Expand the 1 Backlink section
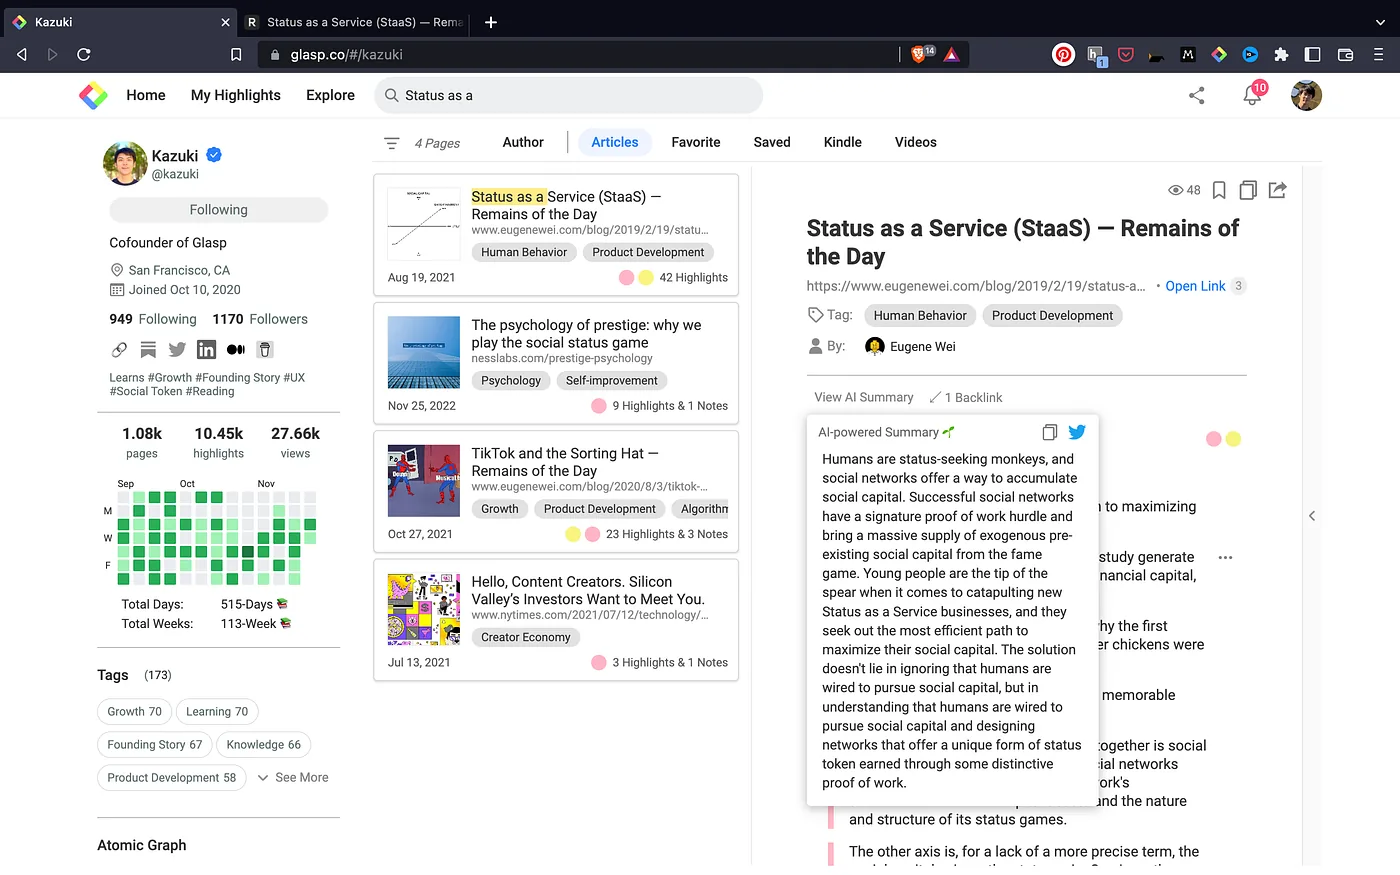Viewport: 1400px width, 875px height. click(x=966, y=397)
